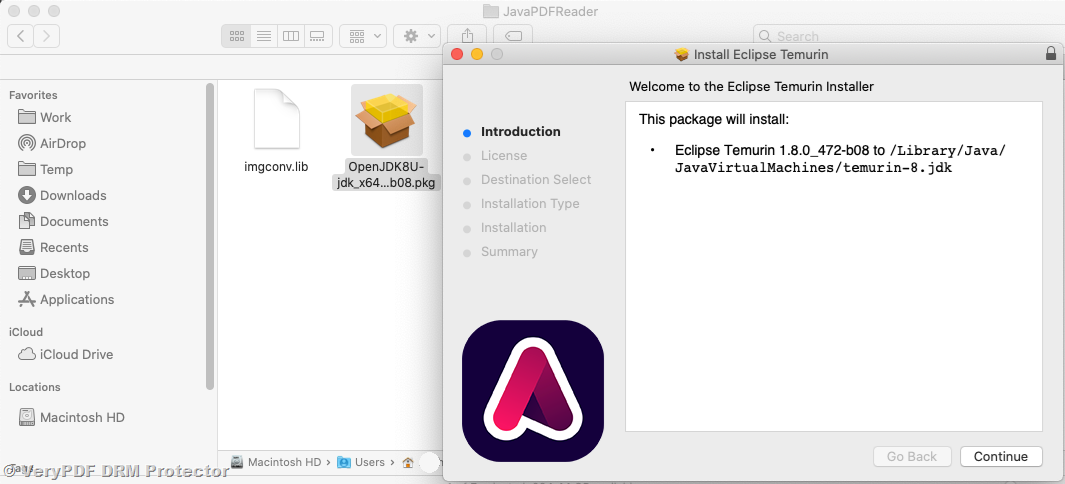Viewport: 1065px width, 484px height.
Task: Click the Finder back arrow
Action: (21, 36)
